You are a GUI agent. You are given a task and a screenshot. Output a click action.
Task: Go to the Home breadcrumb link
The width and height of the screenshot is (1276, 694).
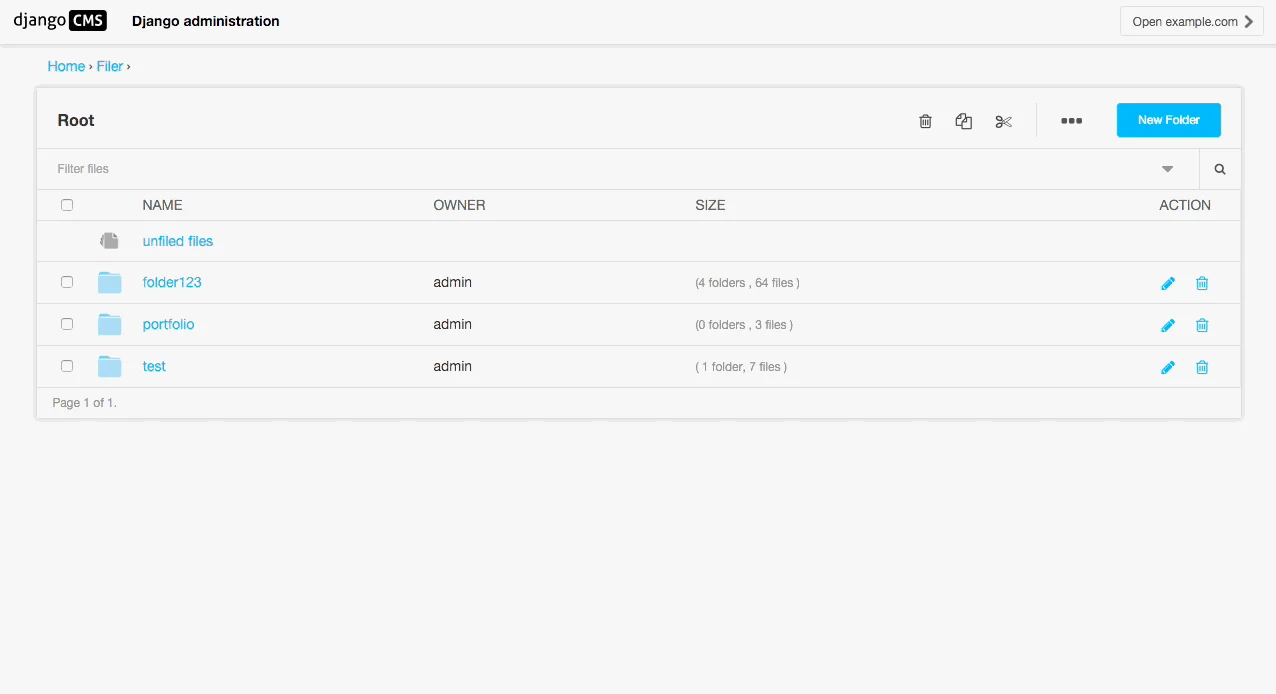66,66
